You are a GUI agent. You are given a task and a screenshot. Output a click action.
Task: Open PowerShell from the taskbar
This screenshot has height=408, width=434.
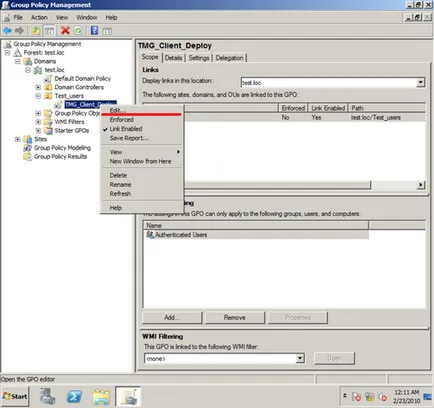pos(74,397)
